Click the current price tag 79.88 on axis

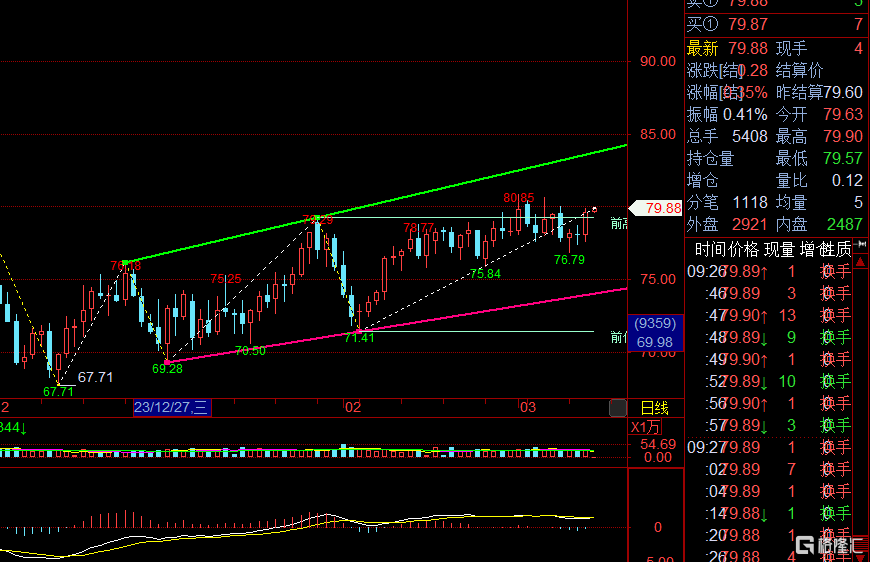coord(656,209)
